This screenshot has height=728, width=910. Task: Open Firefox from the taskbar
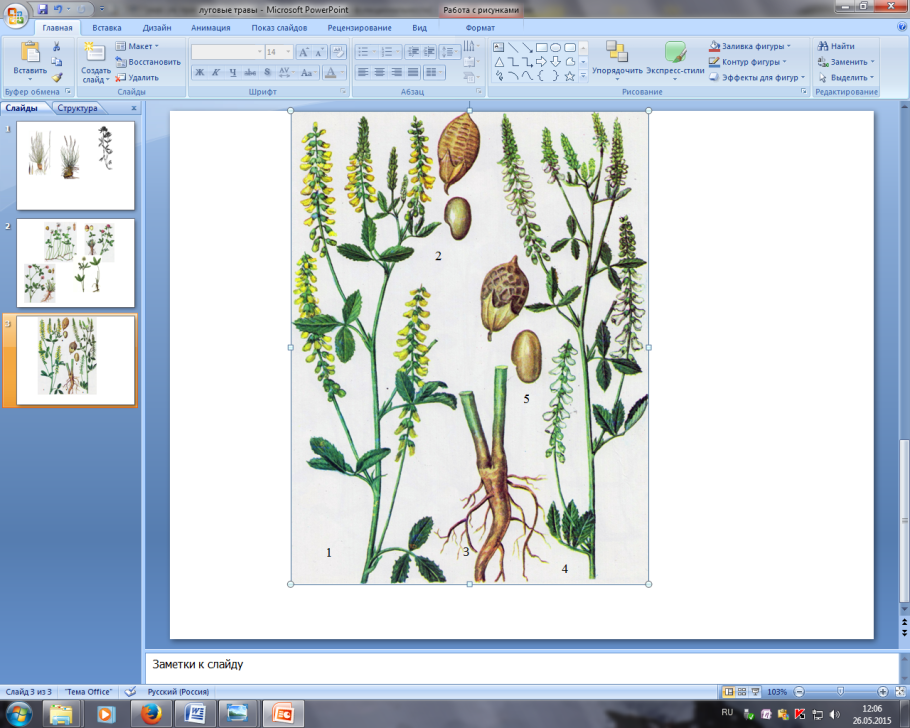point(151,713)
